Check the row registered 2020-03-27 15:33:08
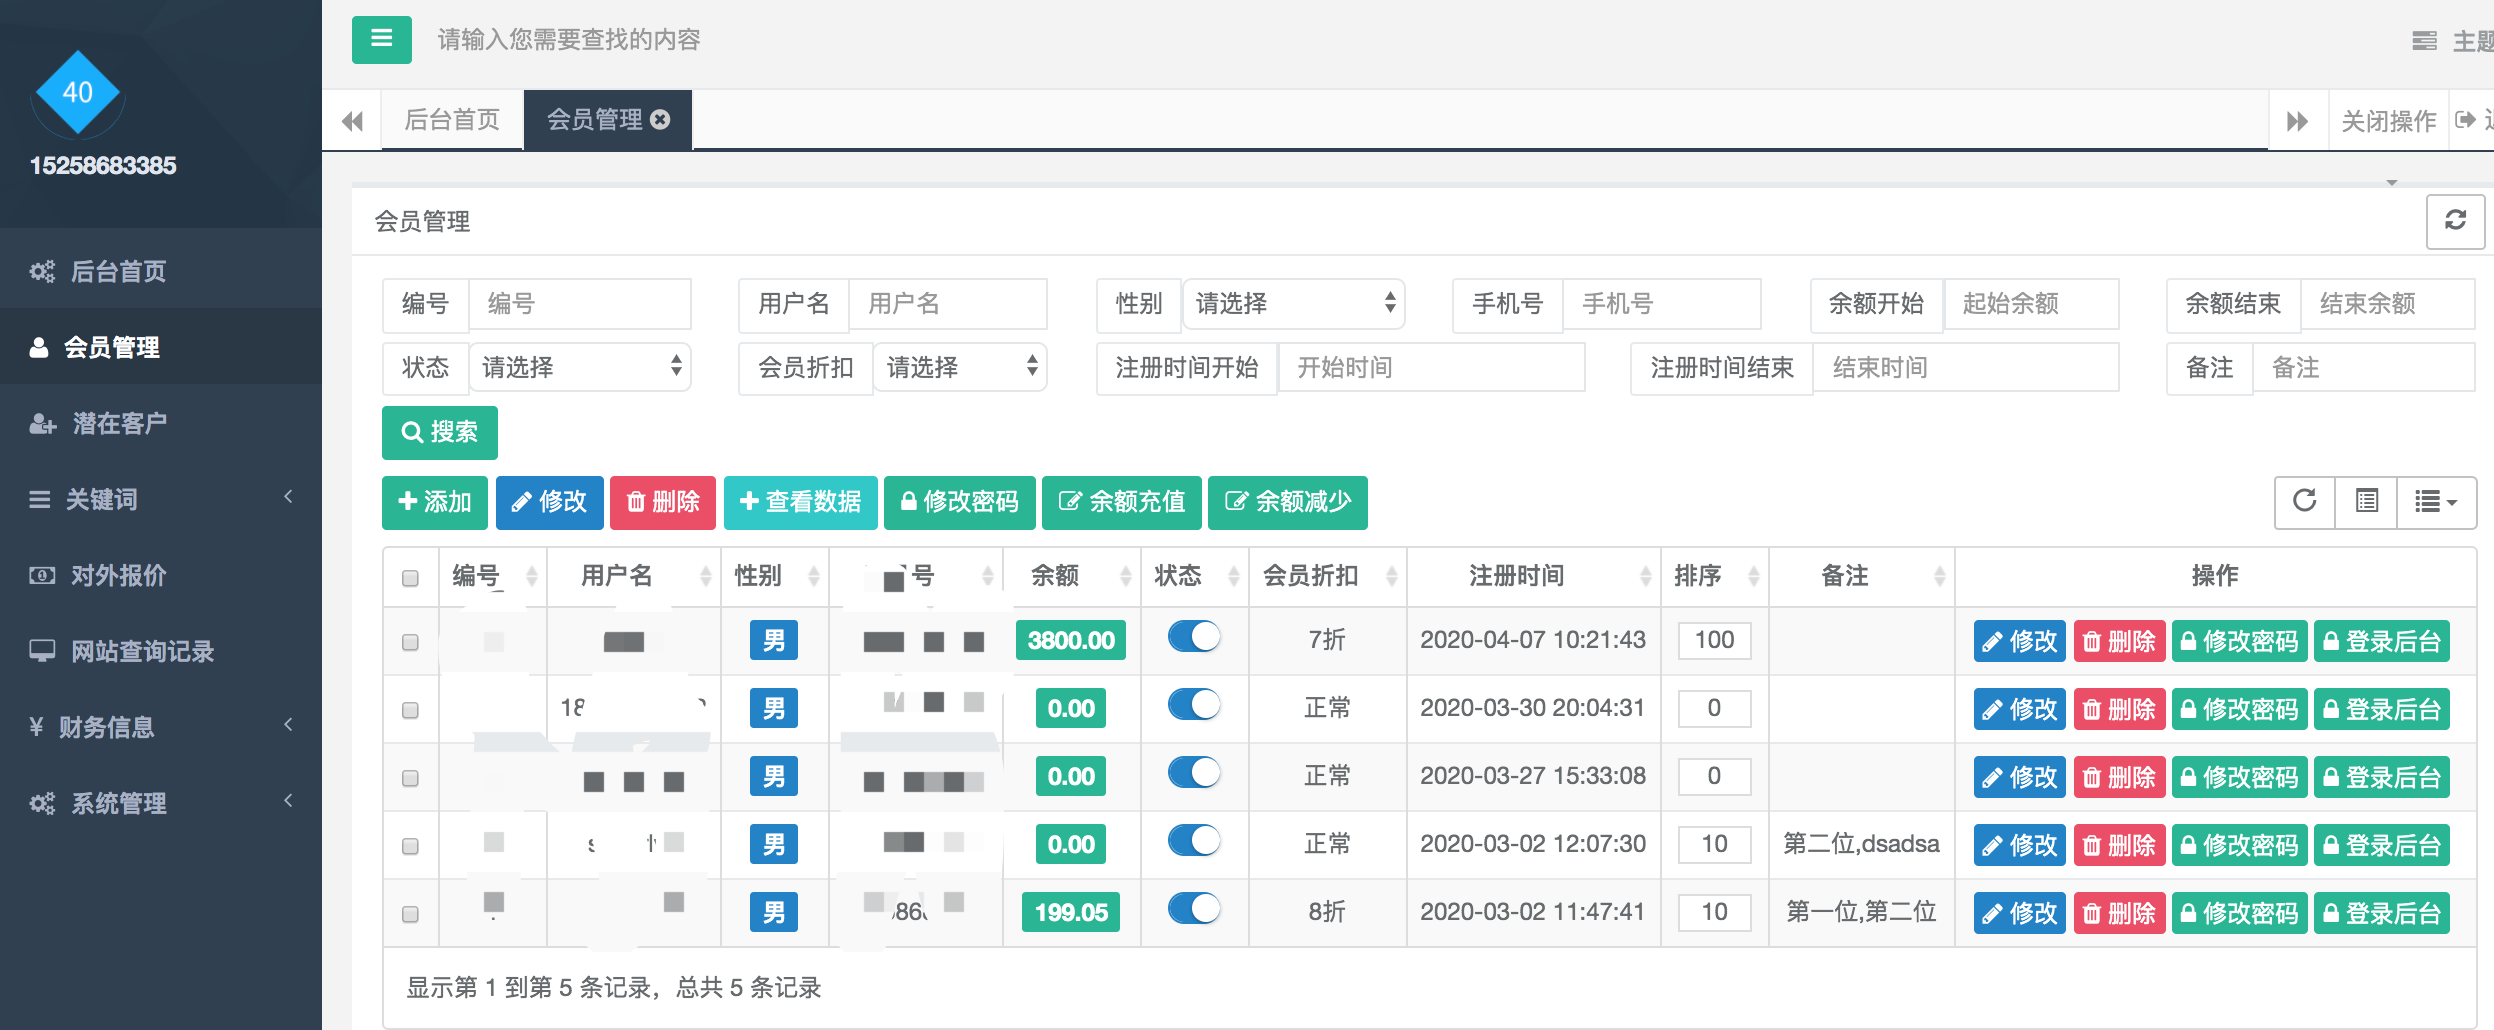Image resolution: width=2494 pixels, height=1030 pixels. [x=410, y=778]
